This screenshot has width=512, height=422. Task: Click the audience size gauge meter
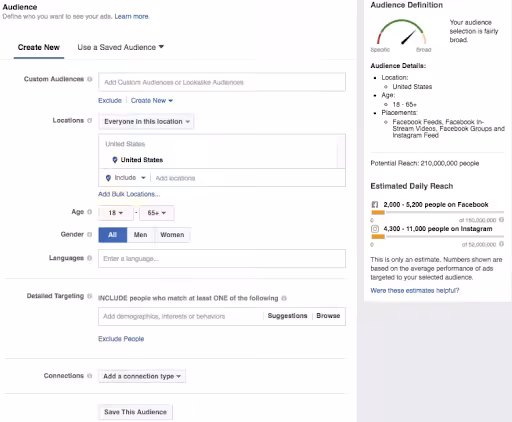[402, 33]
